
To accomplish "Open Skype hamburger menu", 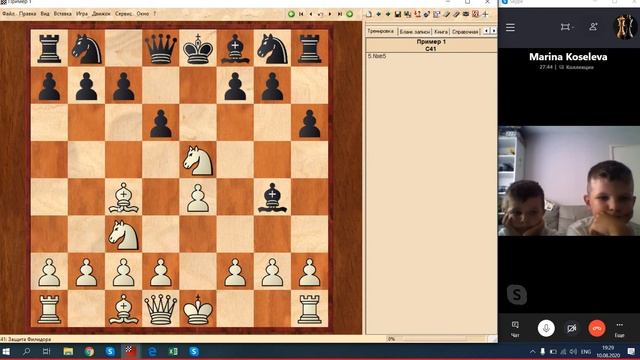I will point(510,27).
